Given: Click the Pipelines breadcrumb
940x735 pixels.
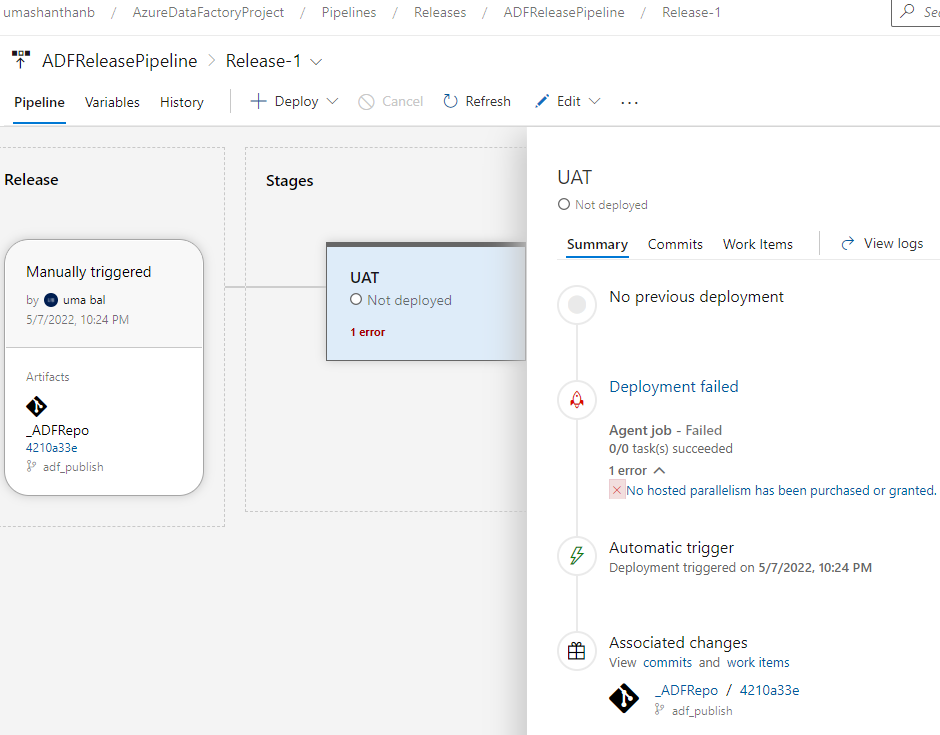Looking at the screenshot, I should pos(349,12).
